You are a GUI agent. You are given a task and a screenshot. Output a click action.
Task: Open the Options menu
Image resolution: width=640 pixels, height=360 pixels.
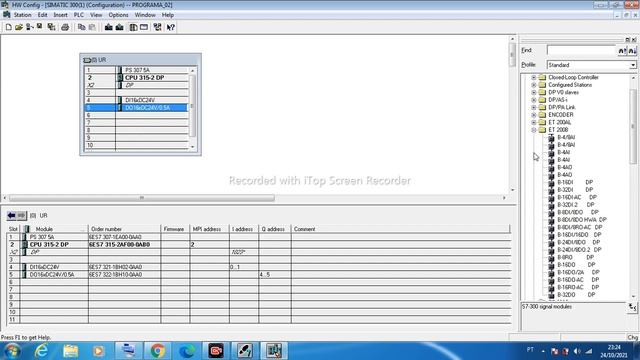[x=118, y=15]
